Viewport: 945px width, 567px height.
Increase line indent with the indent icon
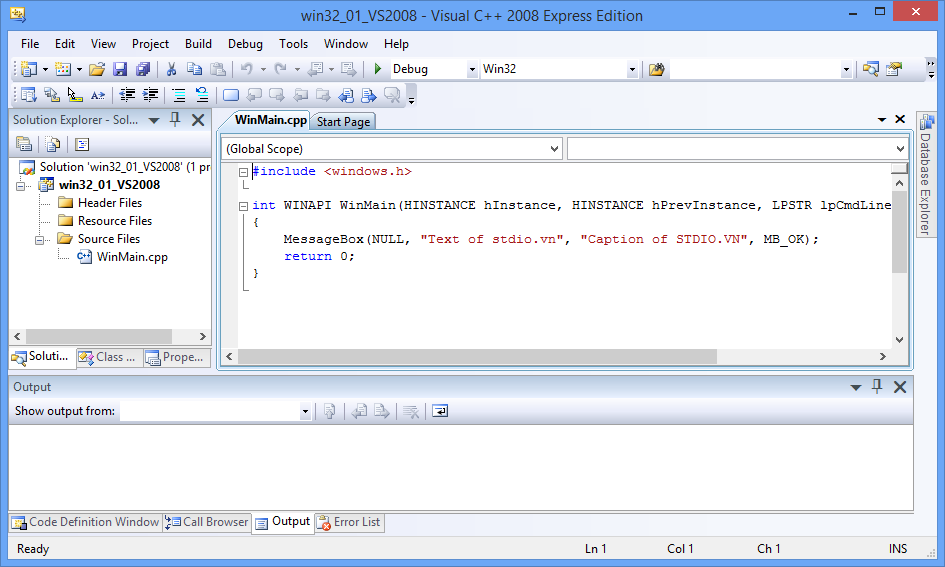click(x=150, y=95)
